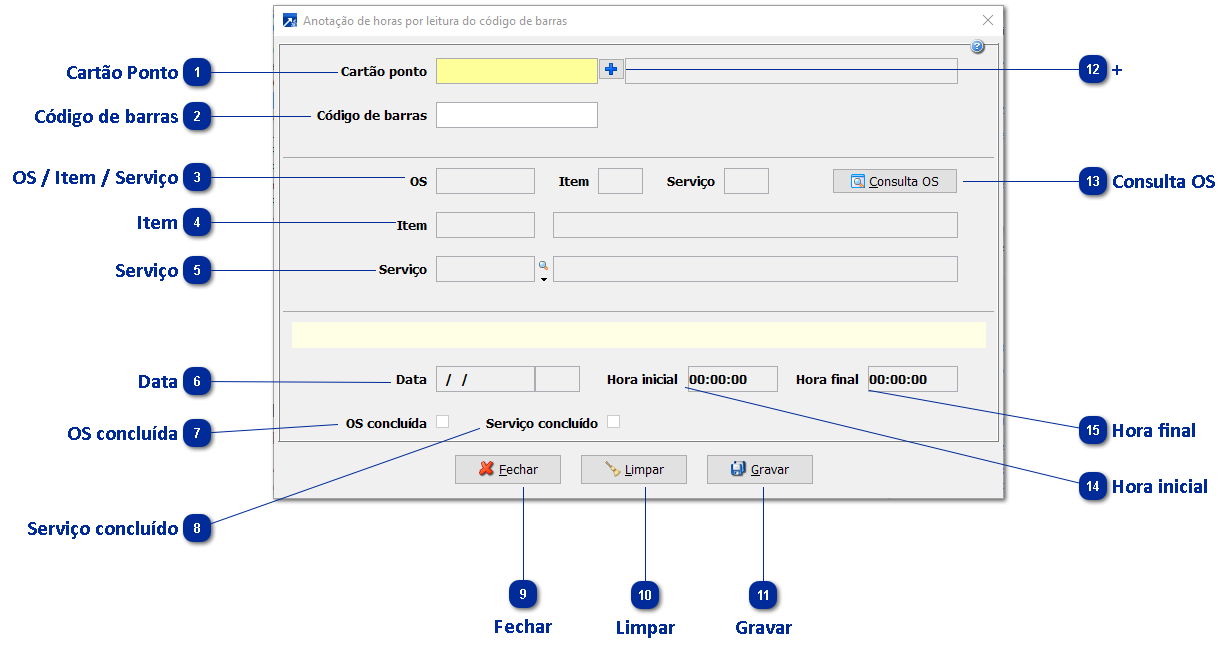Expand the small arrow under Serviço magnifier

coord(544,279)
